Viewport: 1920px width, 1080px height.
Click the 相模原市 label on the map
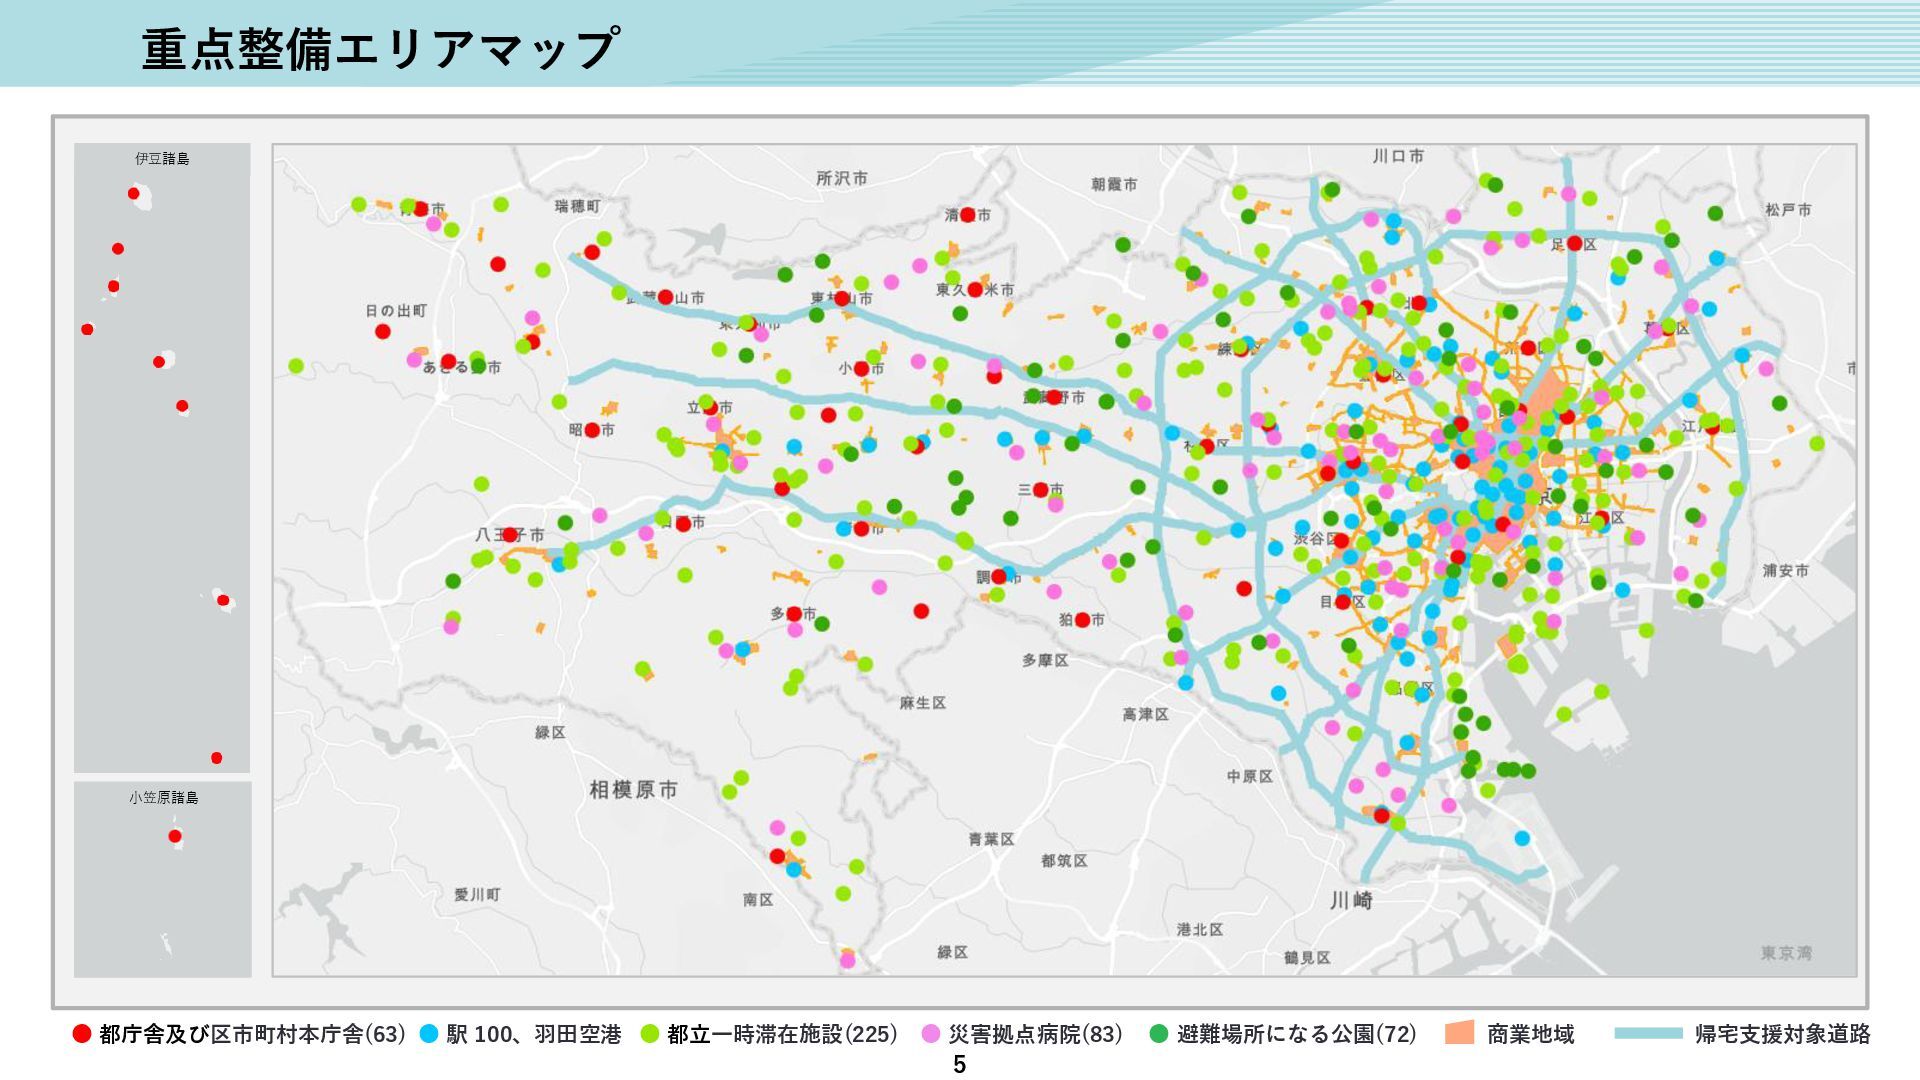tap(633, 790)
